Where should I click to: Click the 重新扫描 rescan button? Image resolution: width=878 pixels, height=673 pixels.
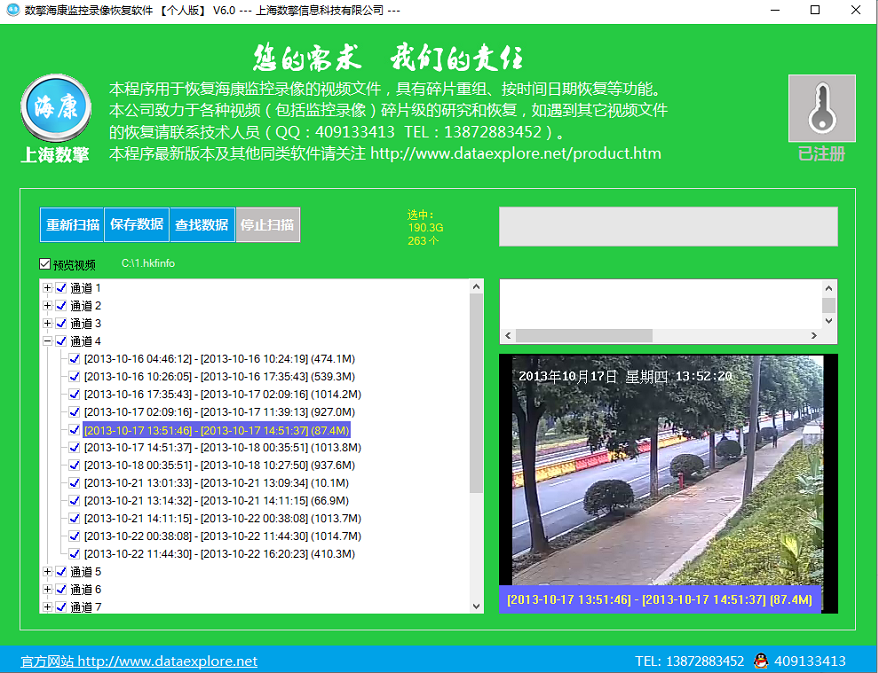pos(72,225)
